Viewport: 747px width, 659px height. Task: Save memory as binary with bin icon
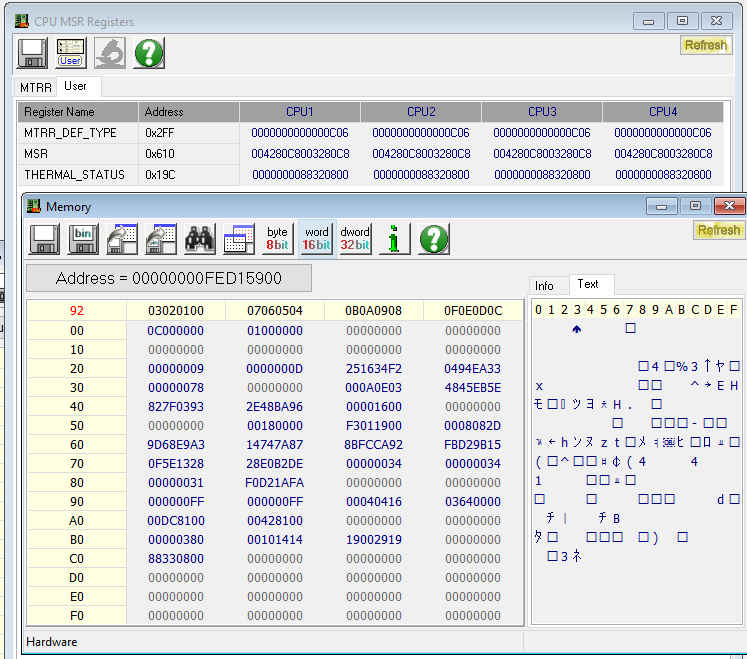(84, 238)
